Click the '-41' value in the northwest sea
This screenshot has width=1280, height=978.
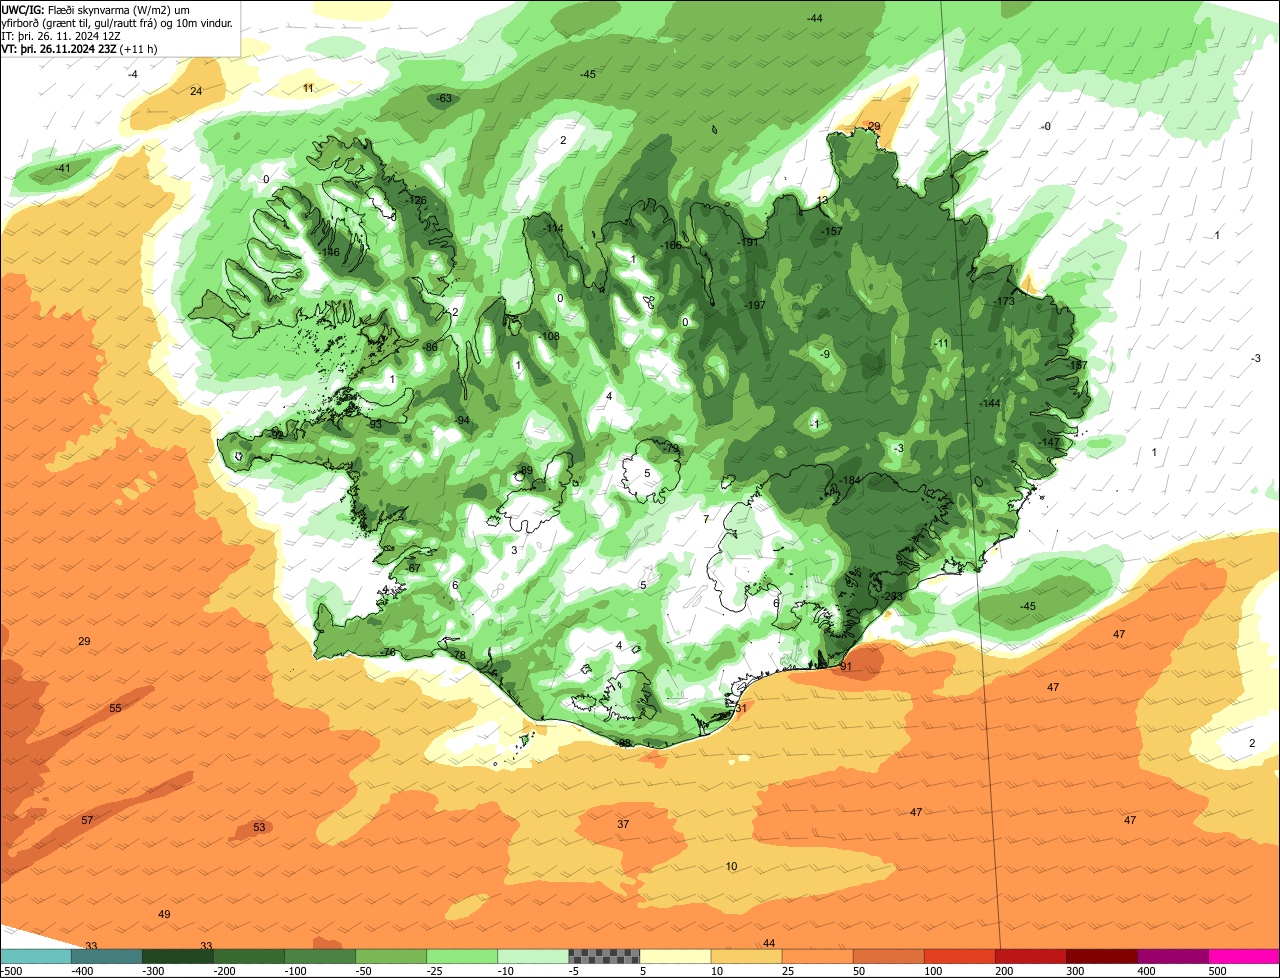pyautogui.click(x=63, y=168)
